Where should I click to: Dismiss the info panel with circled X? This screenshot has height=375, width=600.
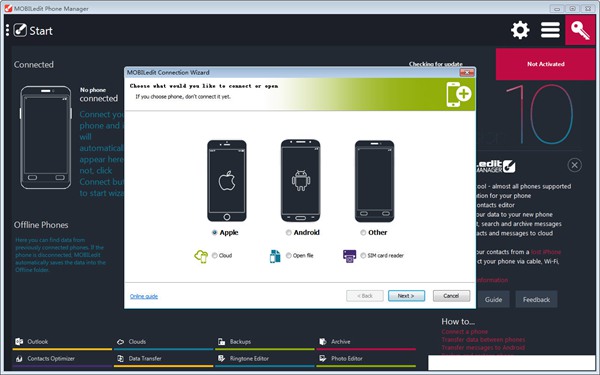[574, 165]
